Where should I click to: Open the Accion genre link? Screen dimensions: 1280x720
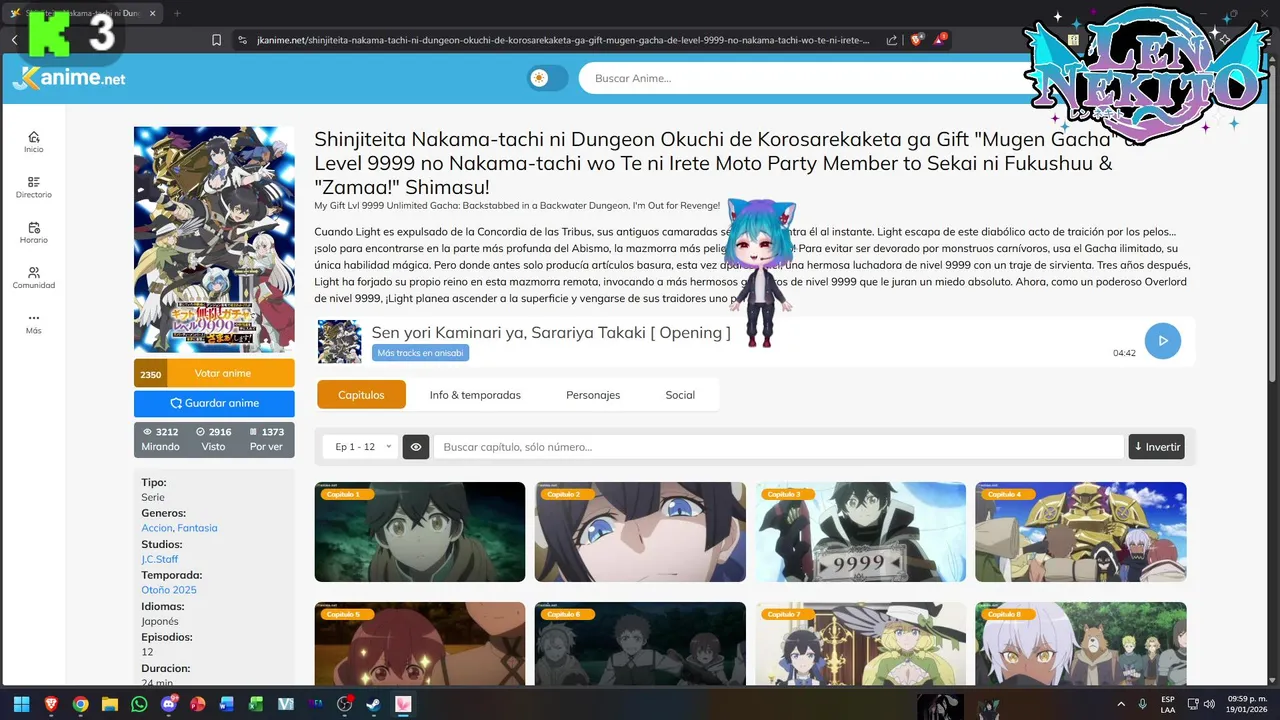pyautogui.click(x=157, y=528)
